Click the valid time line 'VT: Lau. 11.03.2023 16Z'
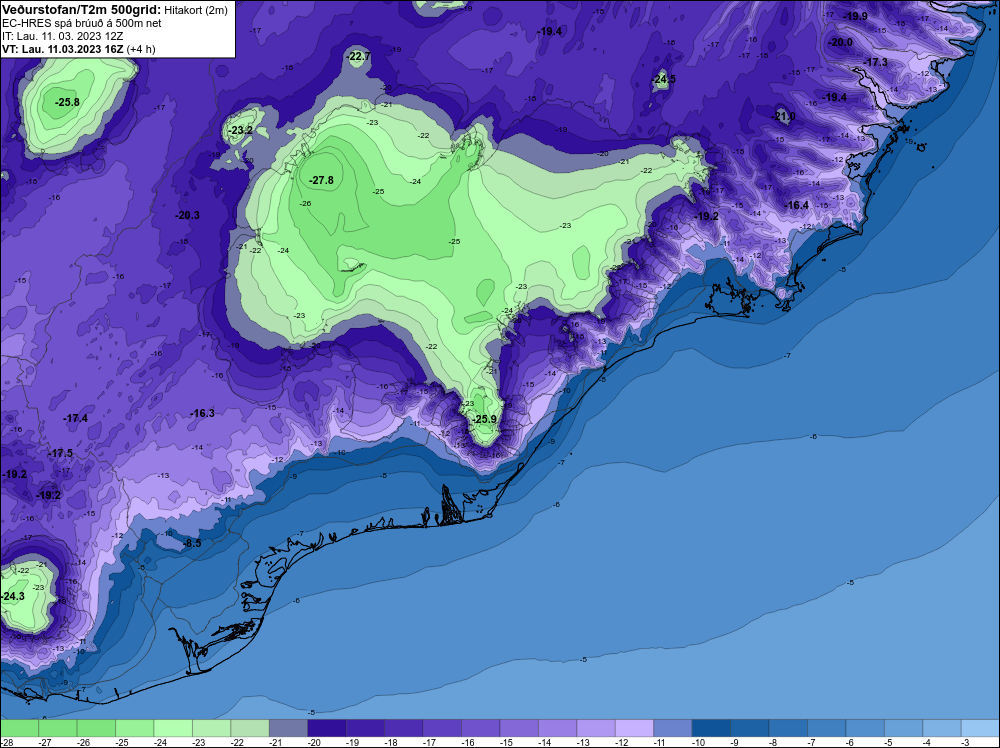 (63, 49)
